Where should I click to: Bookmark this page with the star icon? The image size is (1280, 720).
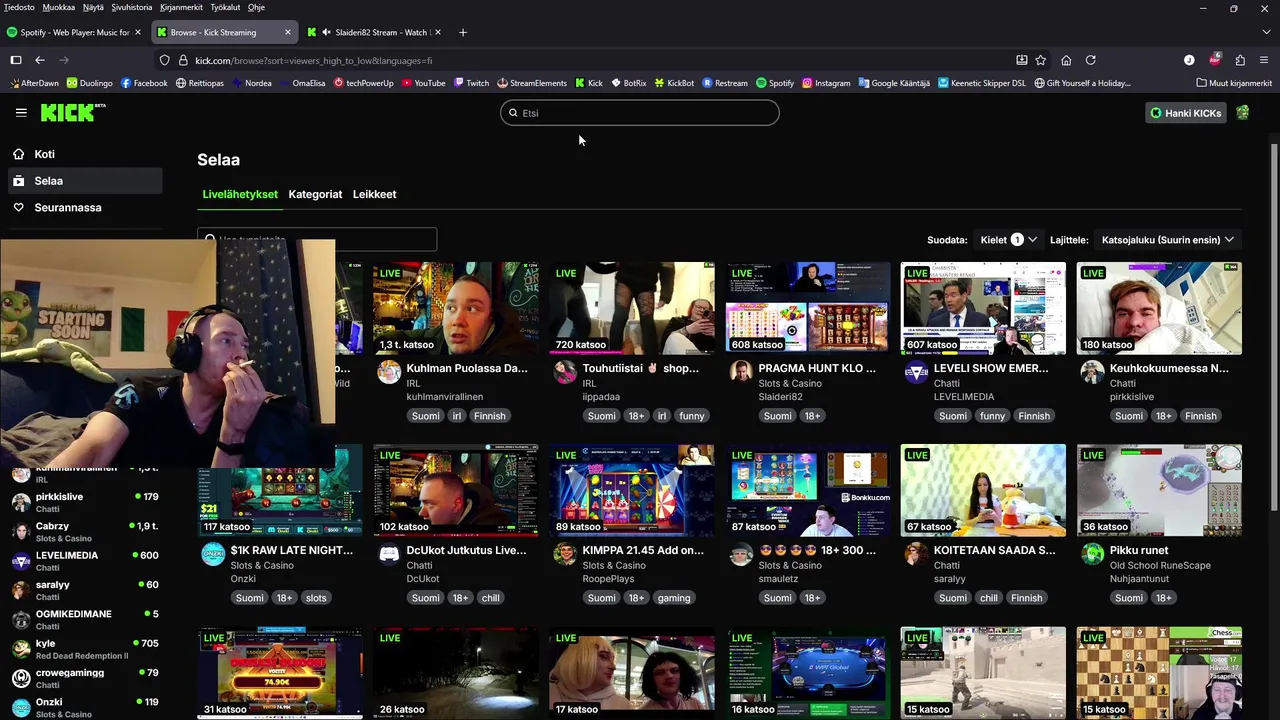click(x=1041, y=60)
